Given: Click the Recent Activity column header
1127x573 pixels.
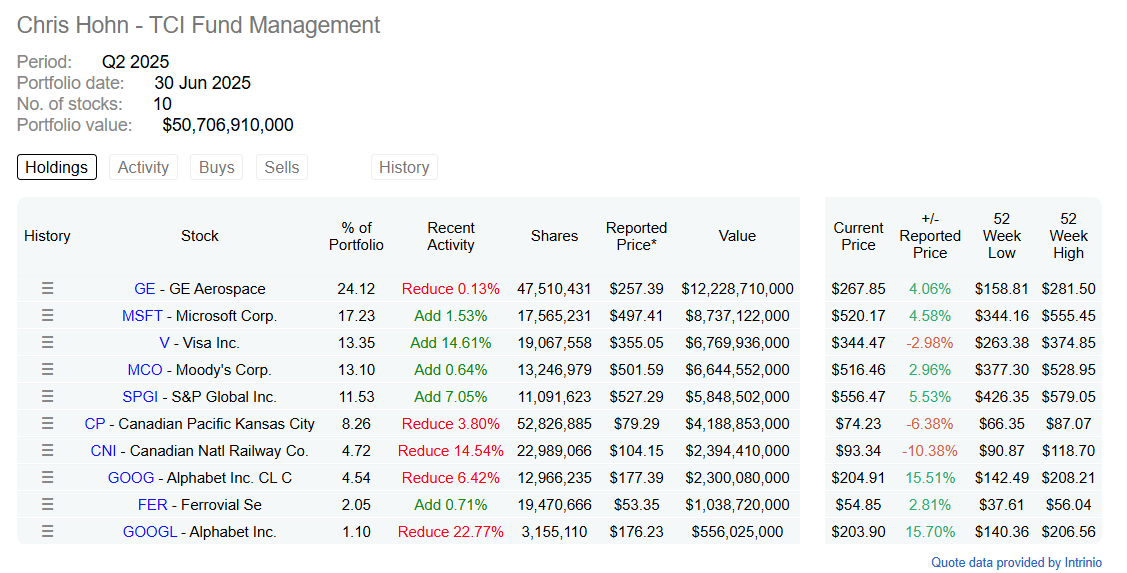Looking at the screenshot, I should 451,236.
